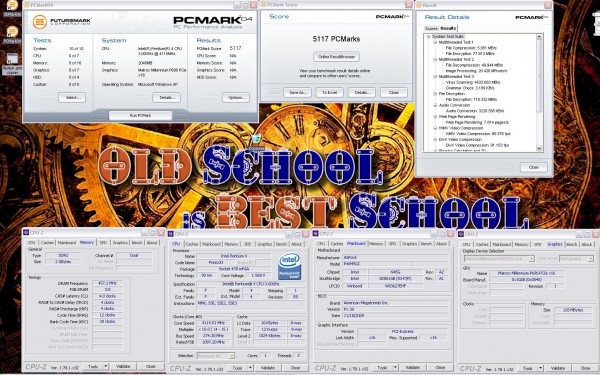Screen dimensions: 600x375
Task: Click the Close button in PCMark Score window
Action: [394, 93]
